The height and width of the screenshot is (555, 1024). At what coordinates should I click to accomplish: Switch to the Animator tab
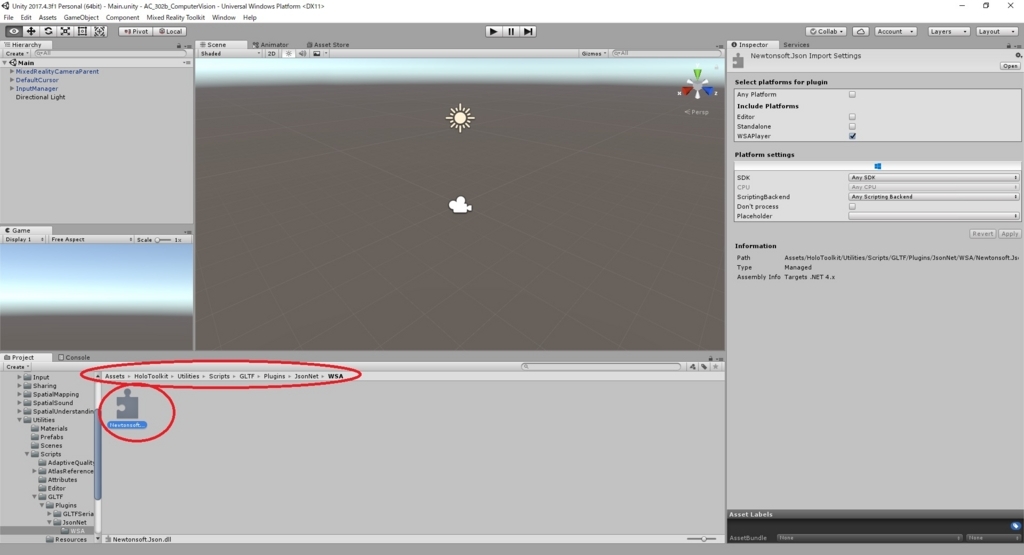coord(270,45)
